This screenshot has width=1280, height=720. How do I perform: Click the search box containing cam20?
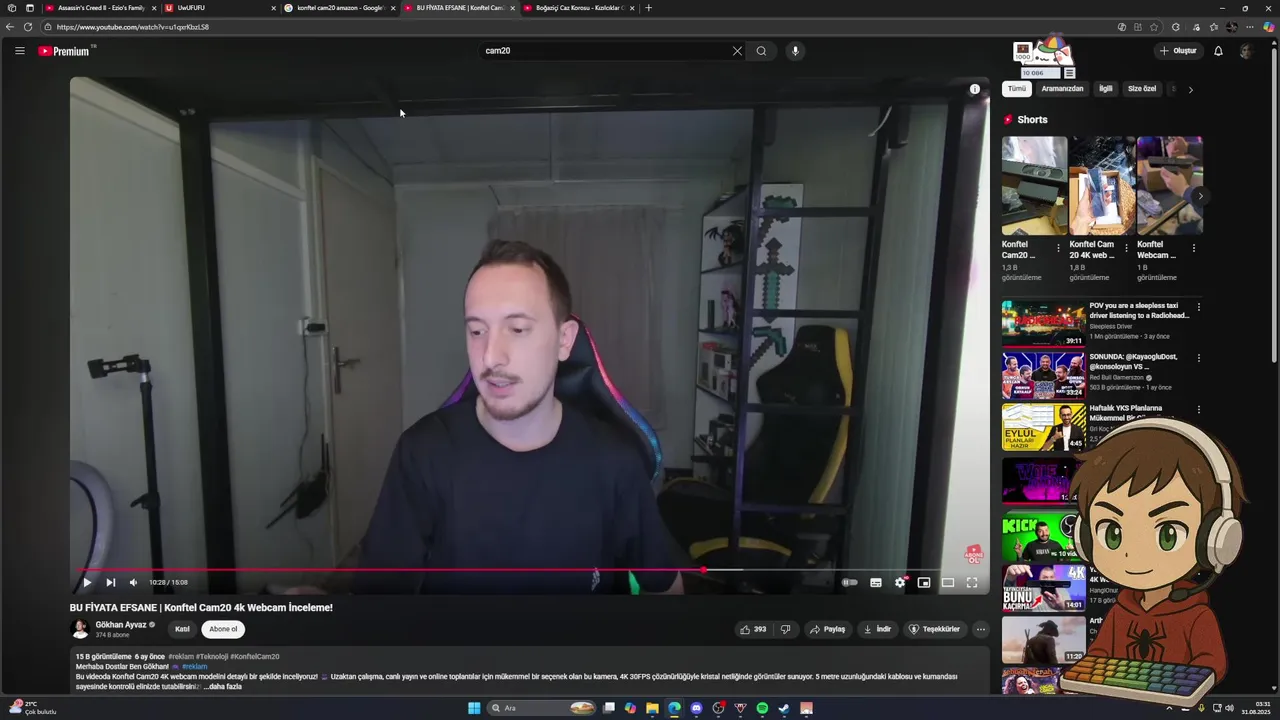coord(605,50)
